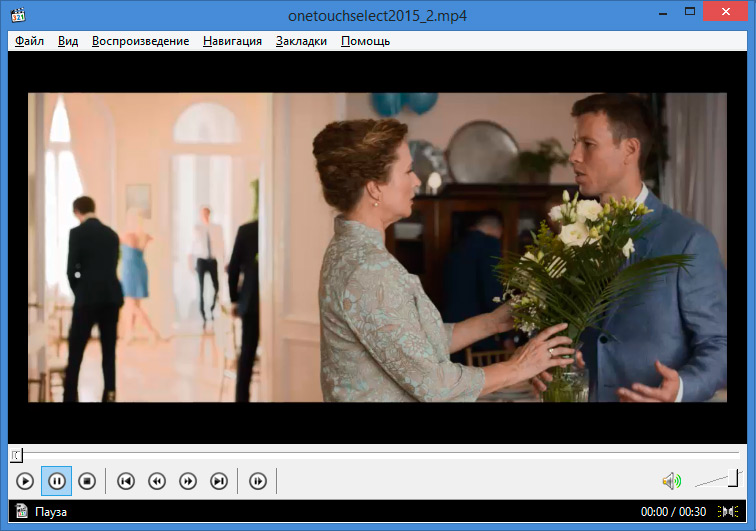Minimize the player window
Viewport: 756px width, 531px height.
pyautogui.click(x=663, y=13)
